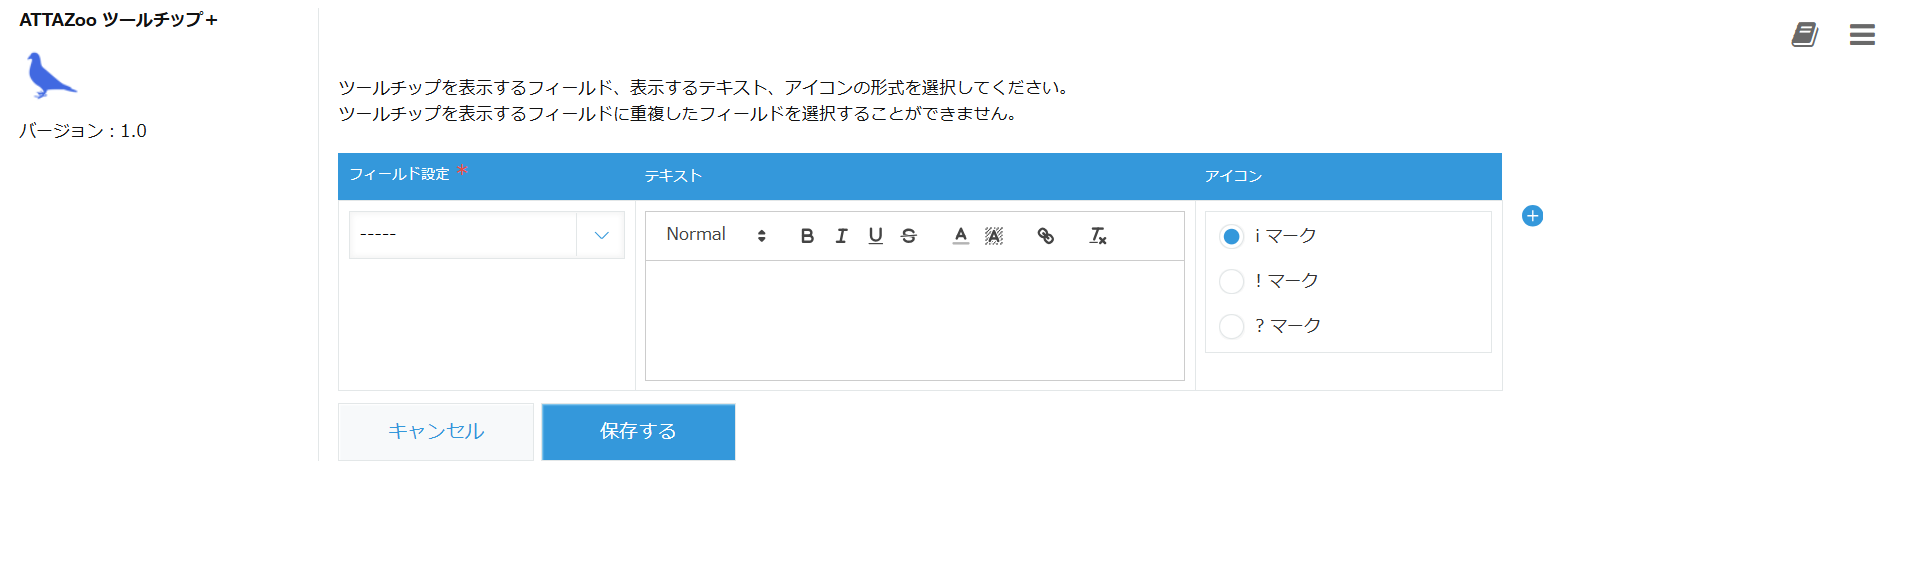The width and height of the screenshot is (1916, 563).
Task: Click the ATTAZoo bird logo
Action: pyautogui.click(x=50, y=76)
